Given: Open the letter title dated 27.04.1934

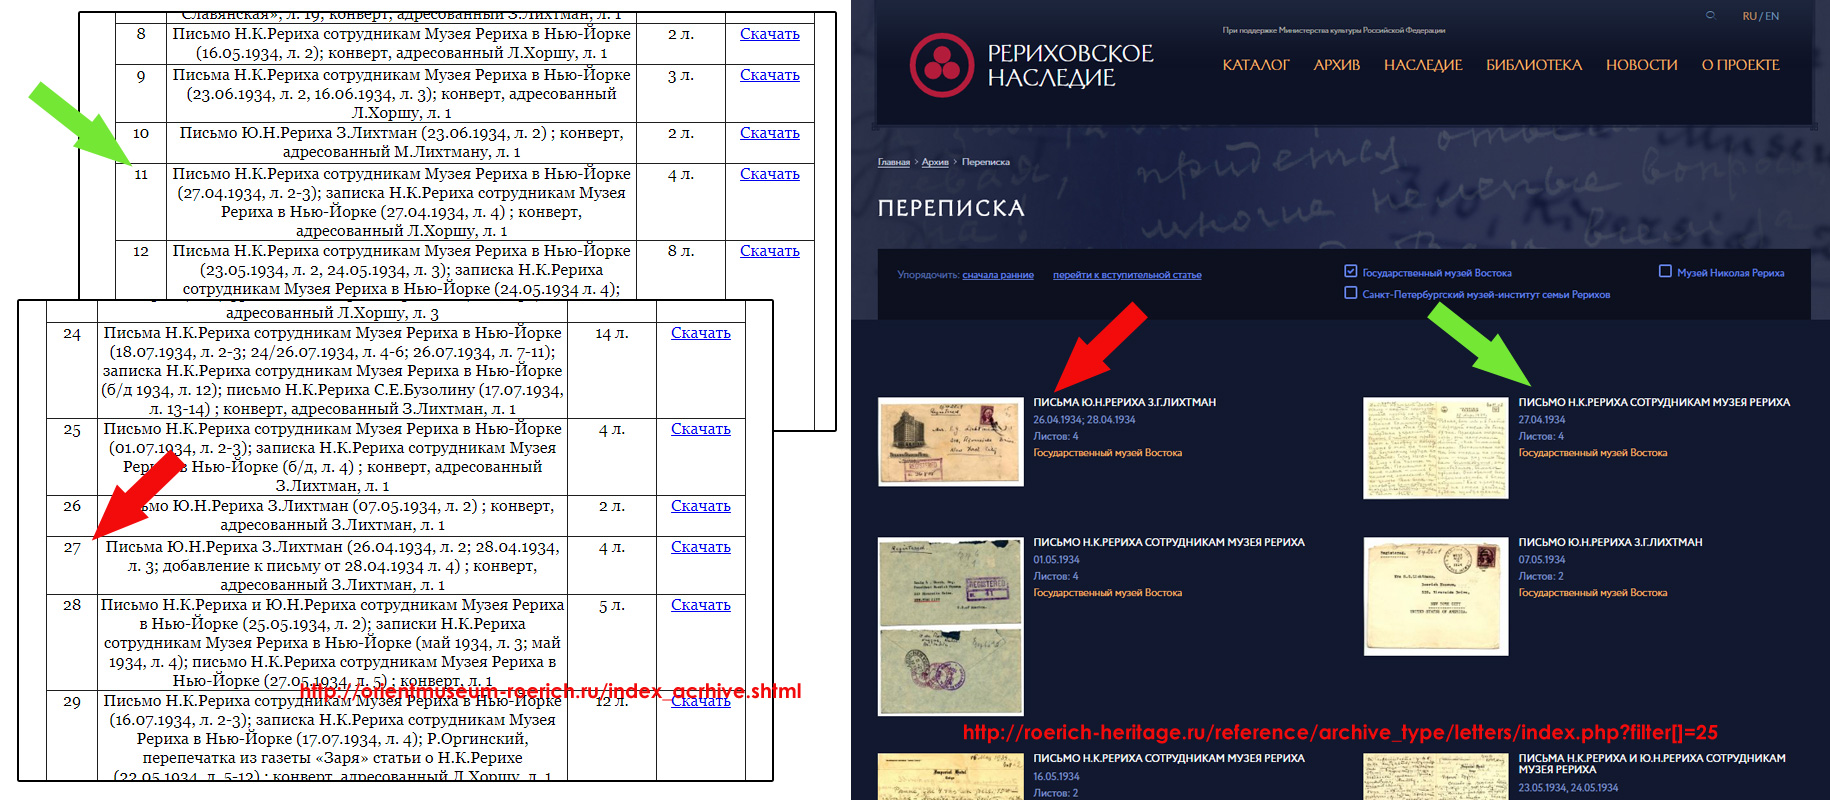Looking at the screenshot, I should coord(1654,403).
